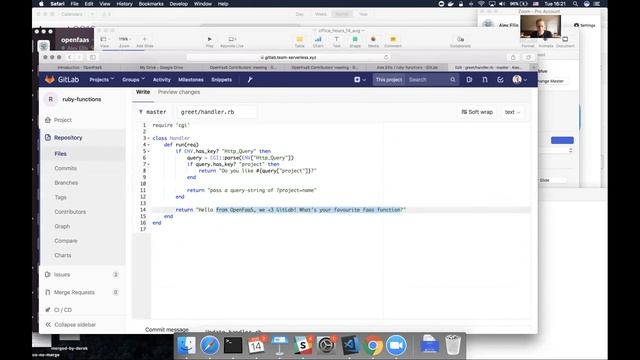Image resolution: width=640 pixels, height=360 pixels.
Task: Collapse the if ENV fold arrow on line 5
Action: [x=148, y=151]
